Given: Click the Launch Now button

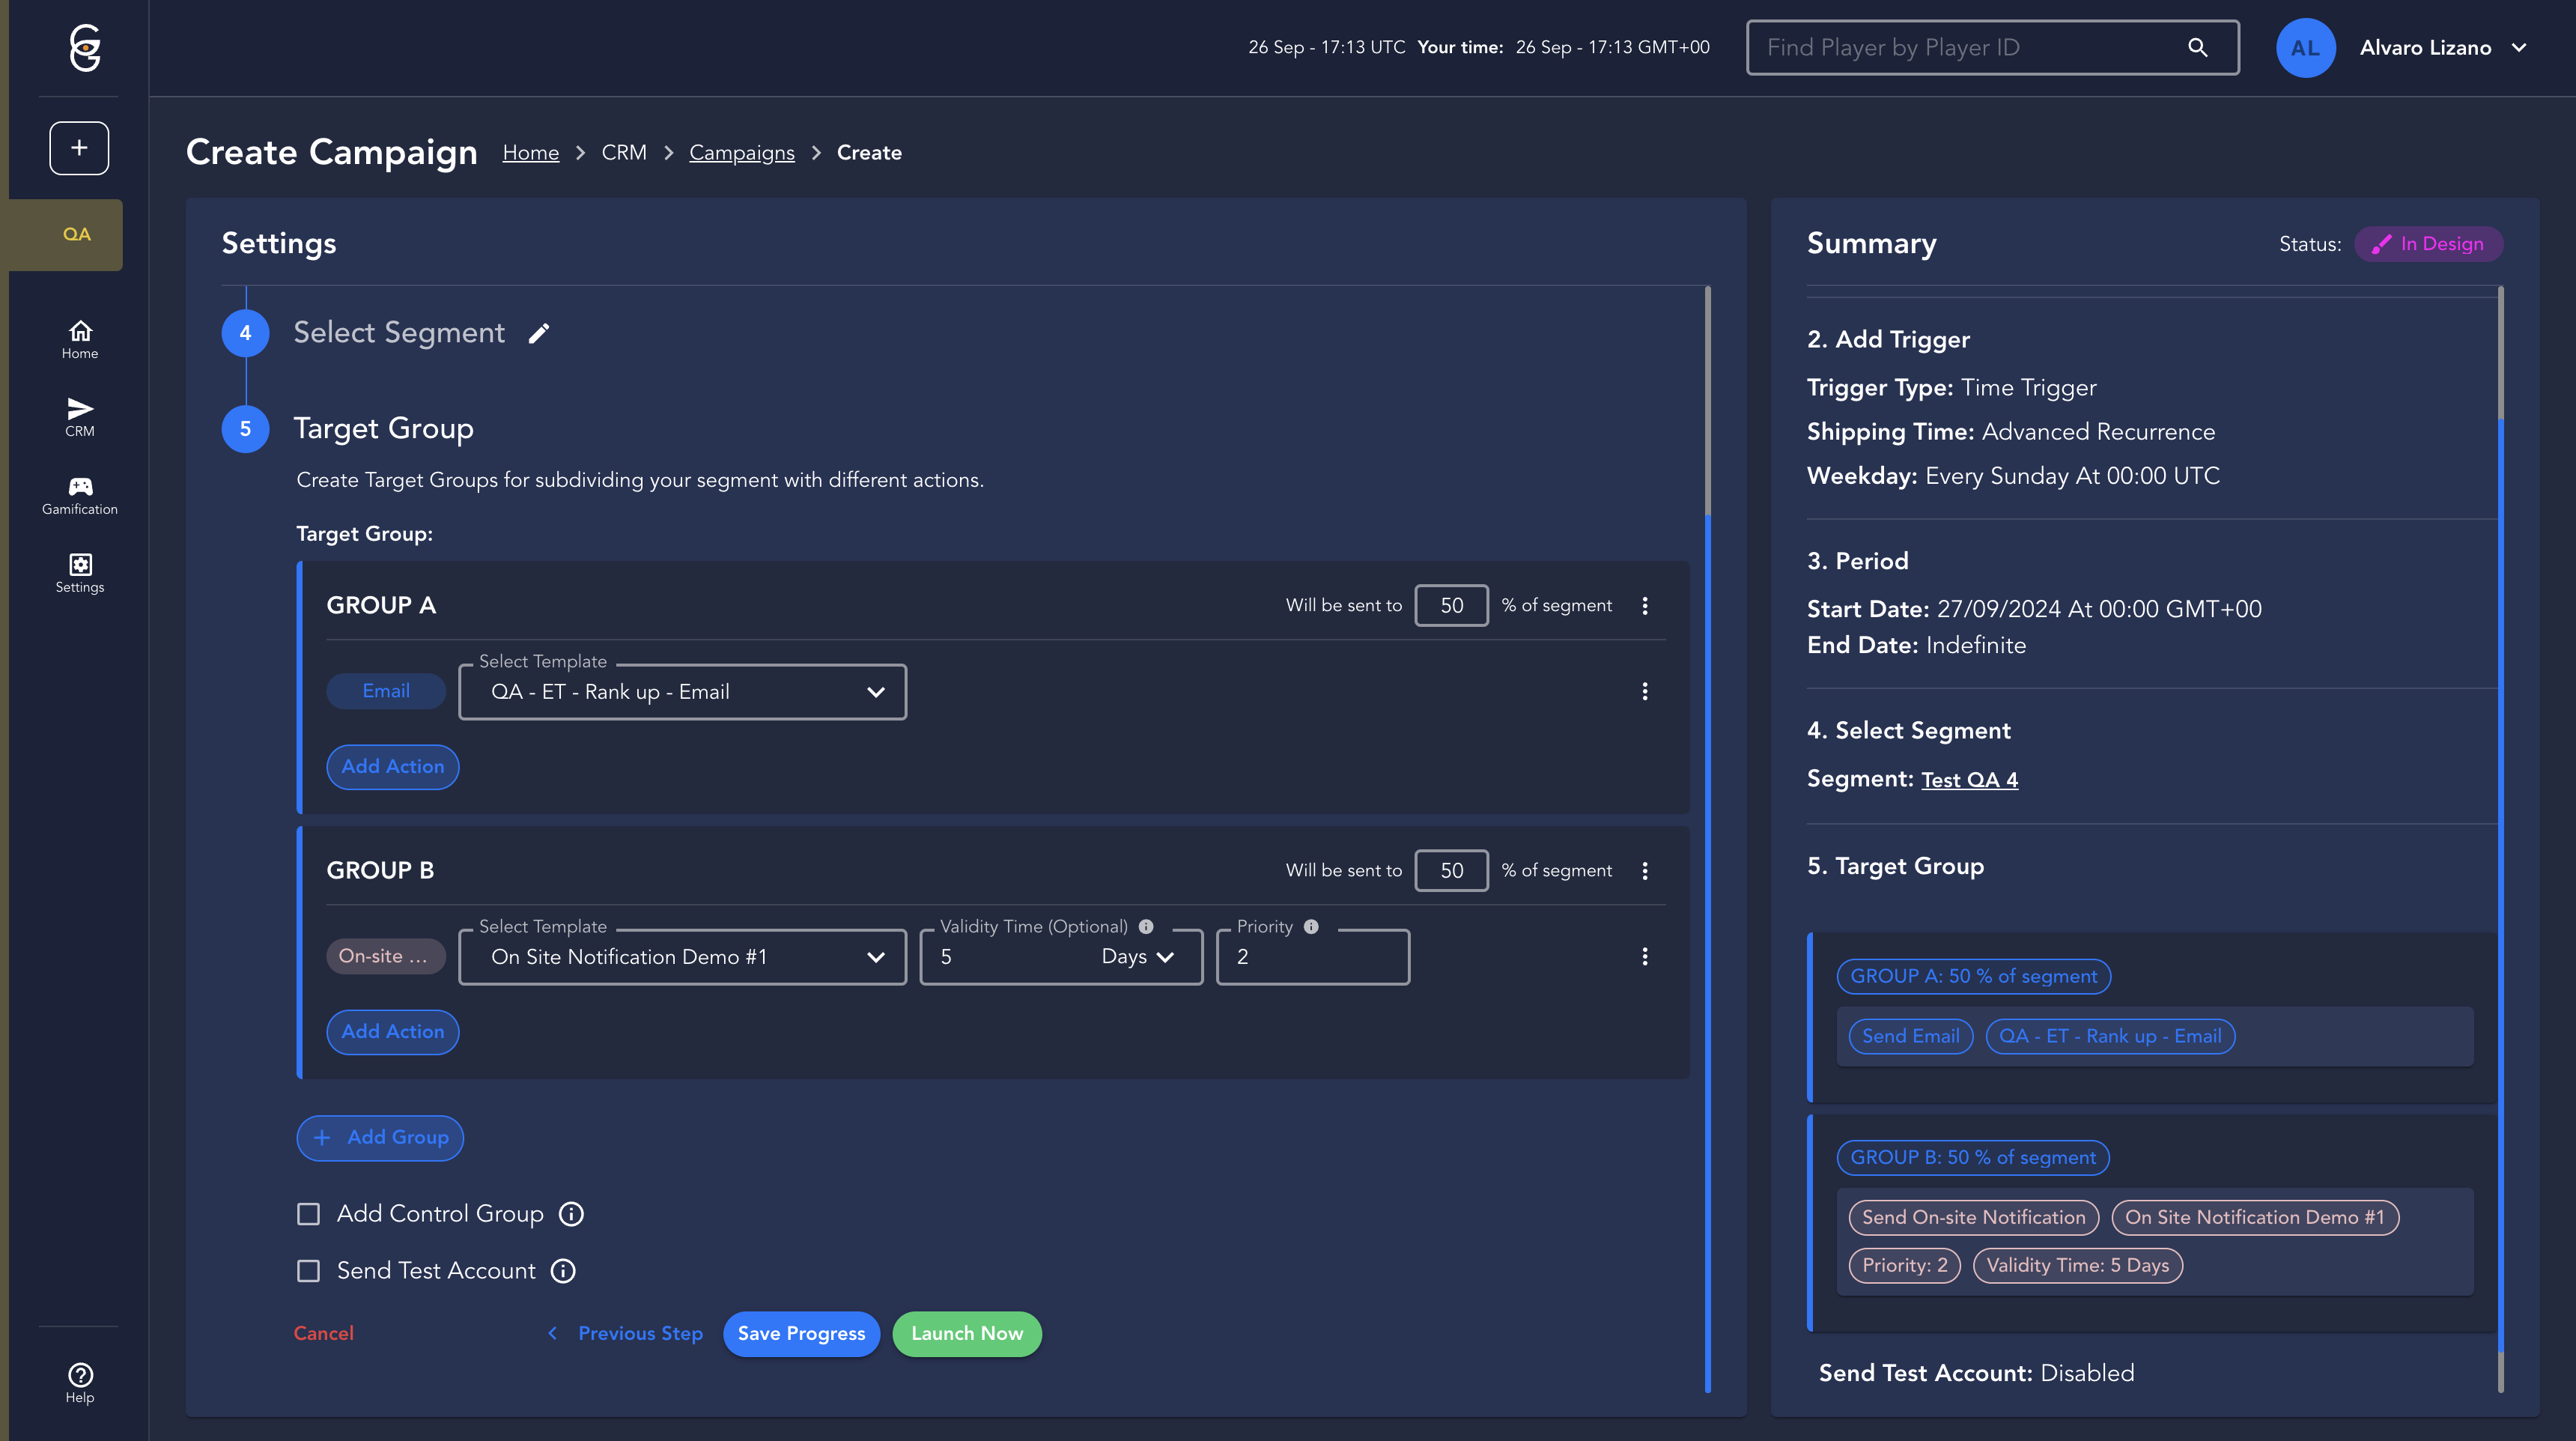Looking at the screenshot, I should pyautogui.click(x=966, y=1334).
